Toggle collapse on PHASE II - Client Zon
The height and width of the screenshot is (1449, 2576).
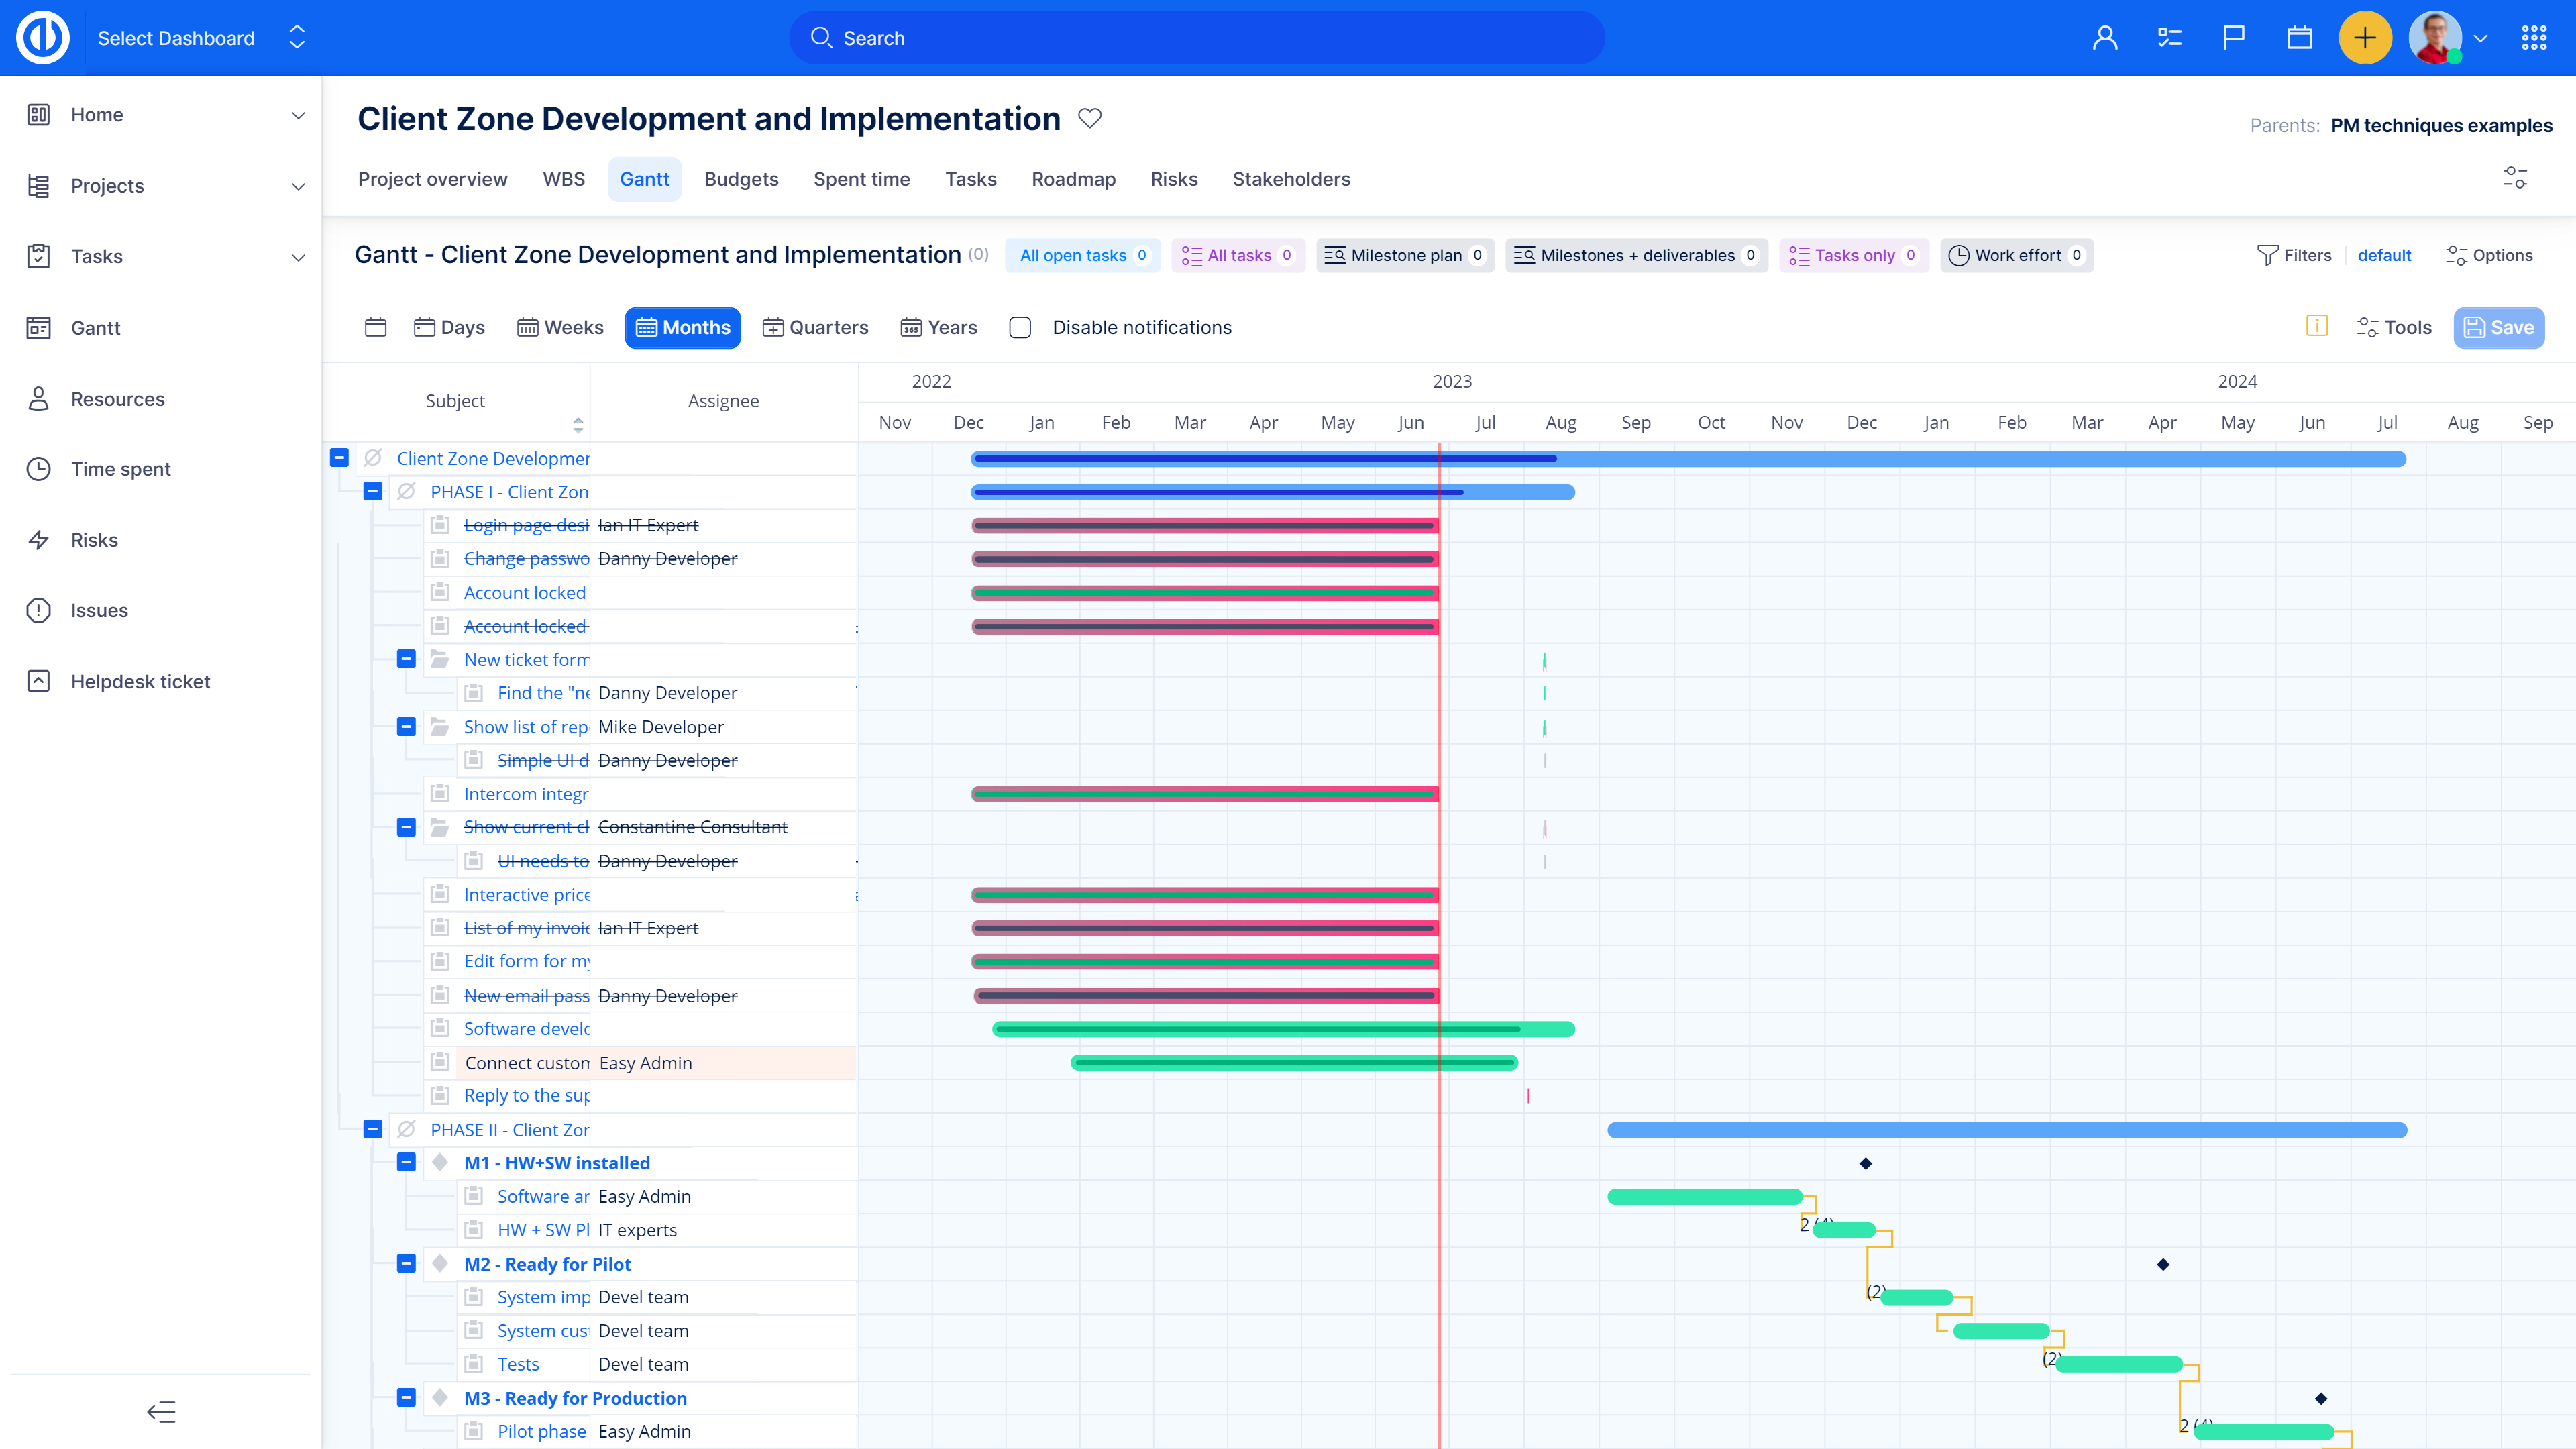click(373, 1129)
